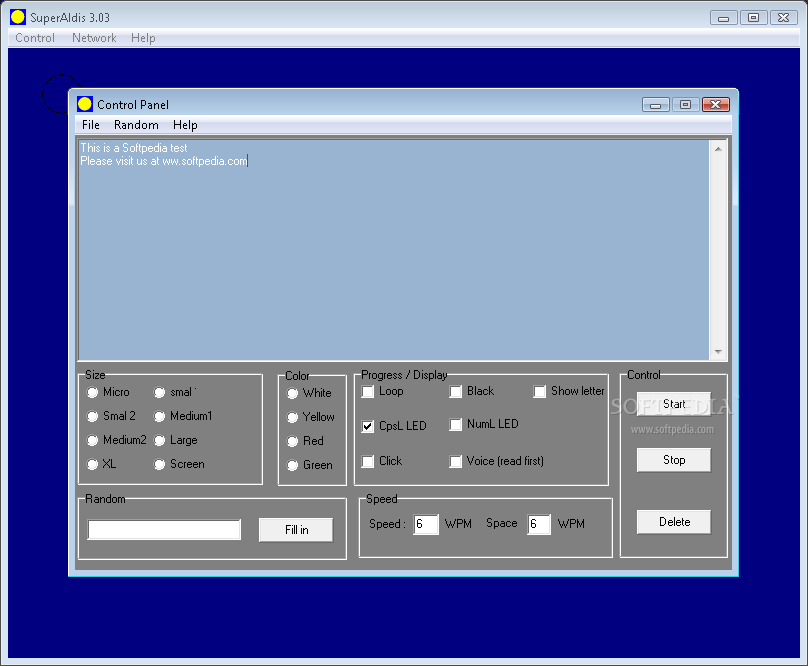Image resolution: width=808 pixels, height=666 pixels.
Task: Enable the Loop checkbox
Action: (367, 392)
